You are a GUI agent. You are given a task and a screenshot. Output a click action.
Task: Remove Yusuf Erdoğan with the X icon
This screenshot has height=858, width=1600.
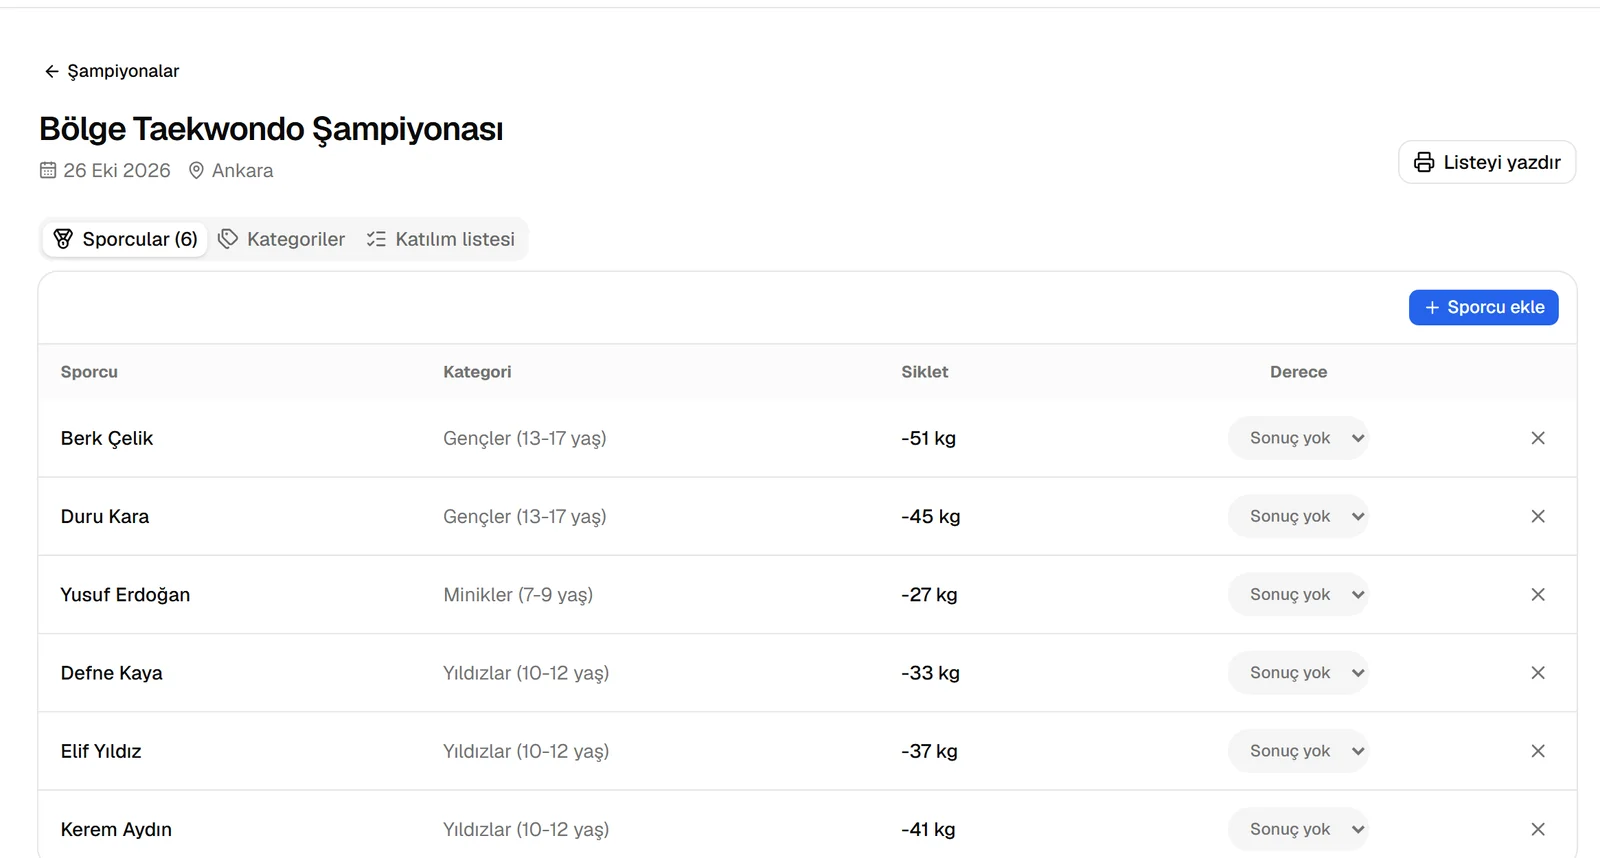pos(1538,594)
